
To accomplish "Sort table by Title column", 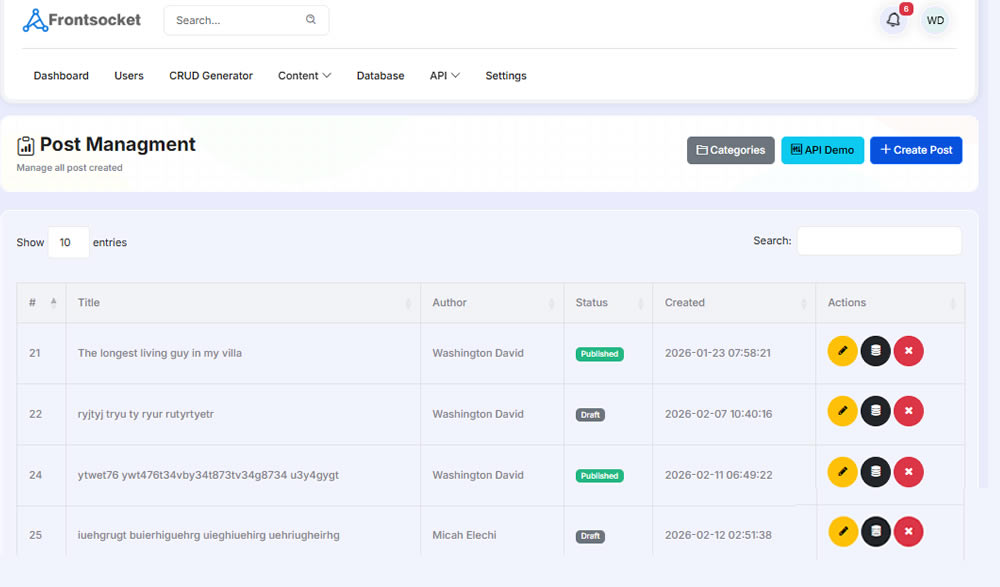I will click(x=242, y=303).
